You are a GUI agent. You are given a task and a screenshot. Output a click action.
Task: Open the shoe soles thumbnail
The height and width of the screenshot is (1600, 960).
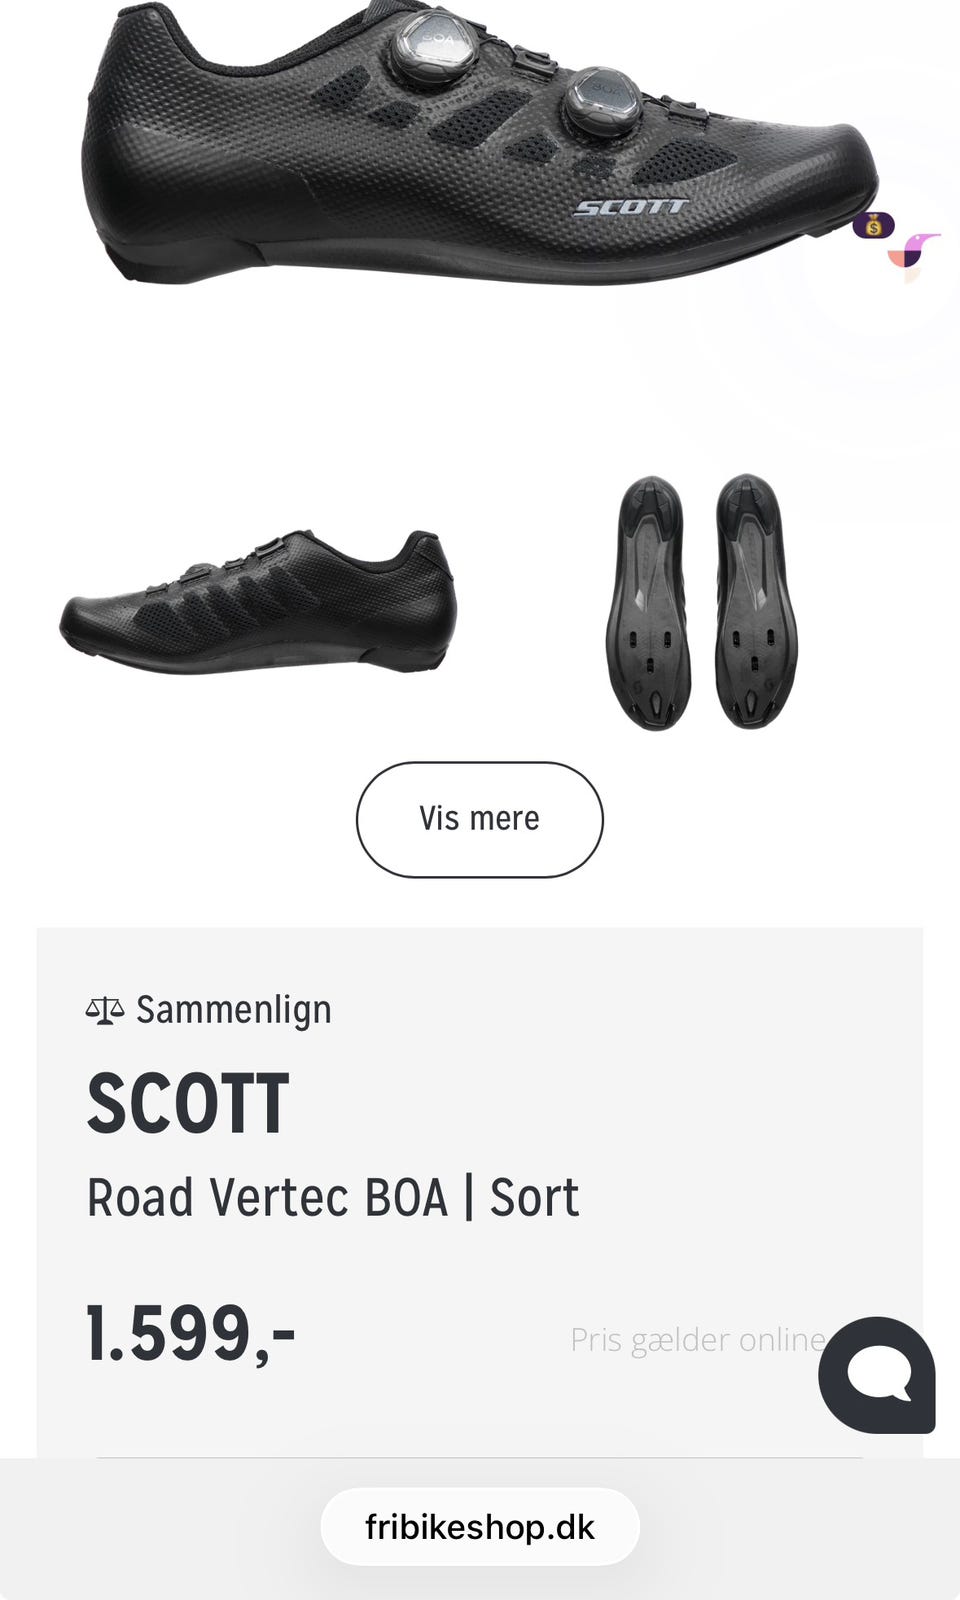click(702, 602)
